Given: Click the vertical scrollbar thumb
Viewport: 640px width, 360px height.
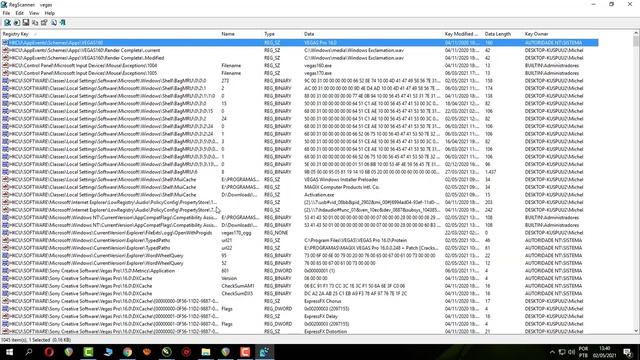Looking at the screenshot, I should coord(636,41).
